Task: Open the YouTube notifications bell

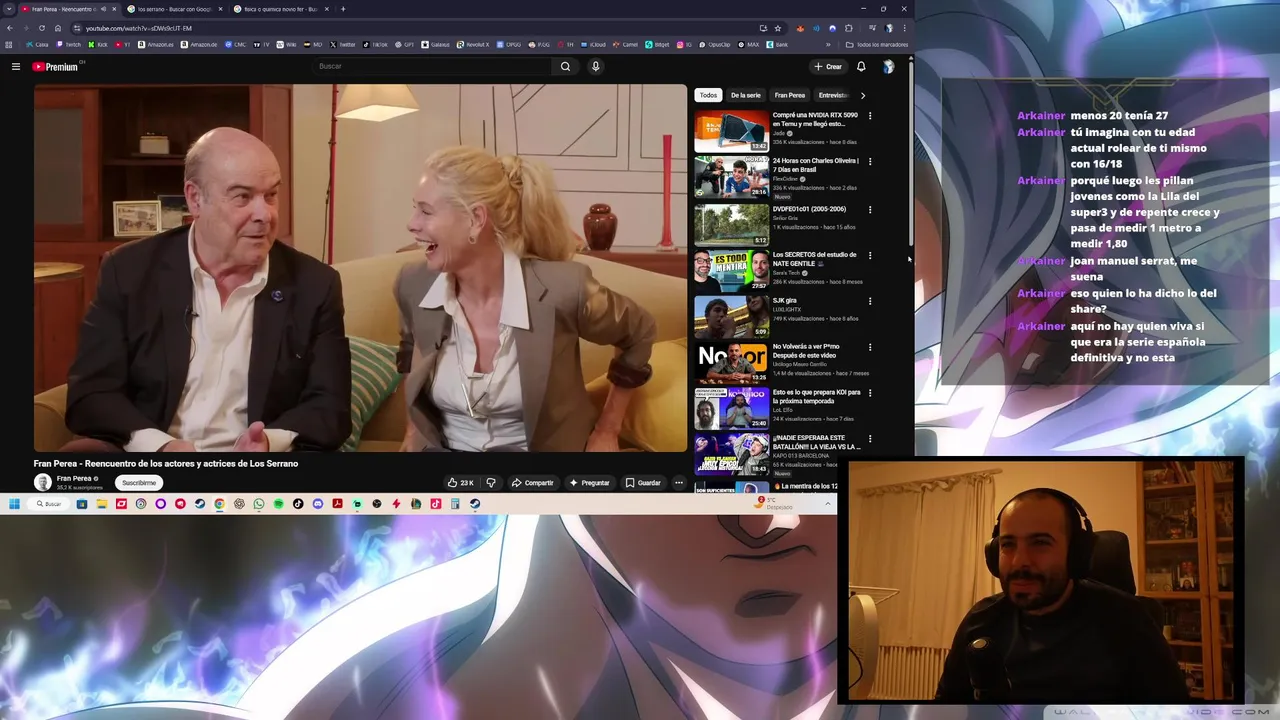Action: (x=861, y=66)
